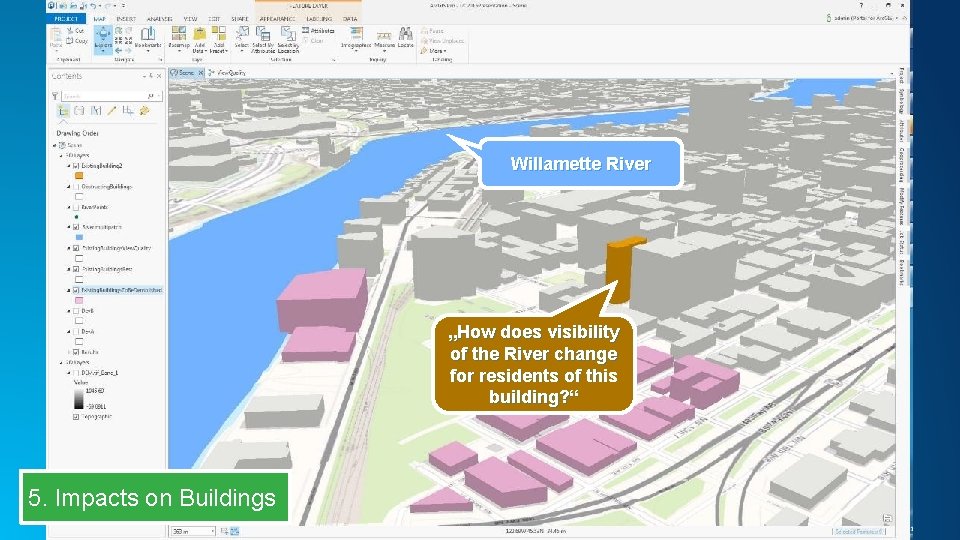Enable the DevA layer checkbox
This screenshot has width=960, height=540.
pos(76,332)
